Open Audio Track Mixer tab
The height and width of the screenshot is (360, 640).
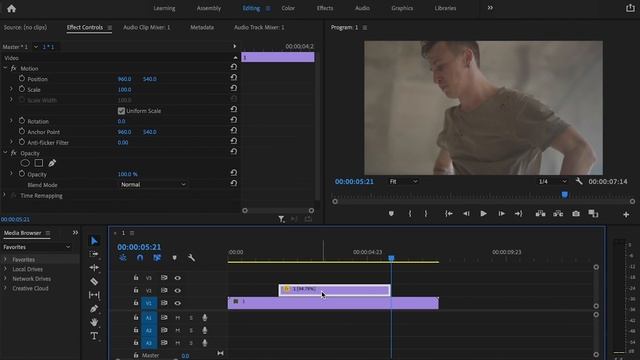coord(259,27)
